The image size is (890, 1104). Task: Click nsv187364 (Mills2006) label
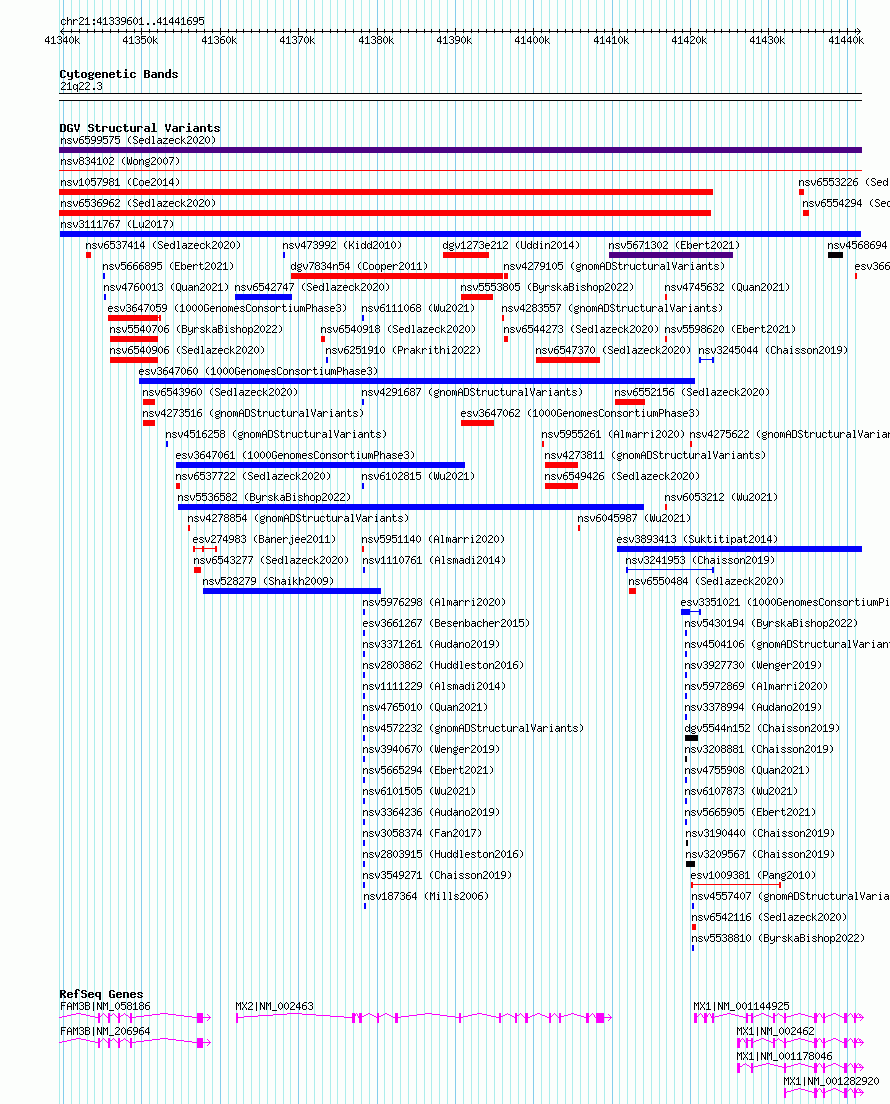point(425,896)
